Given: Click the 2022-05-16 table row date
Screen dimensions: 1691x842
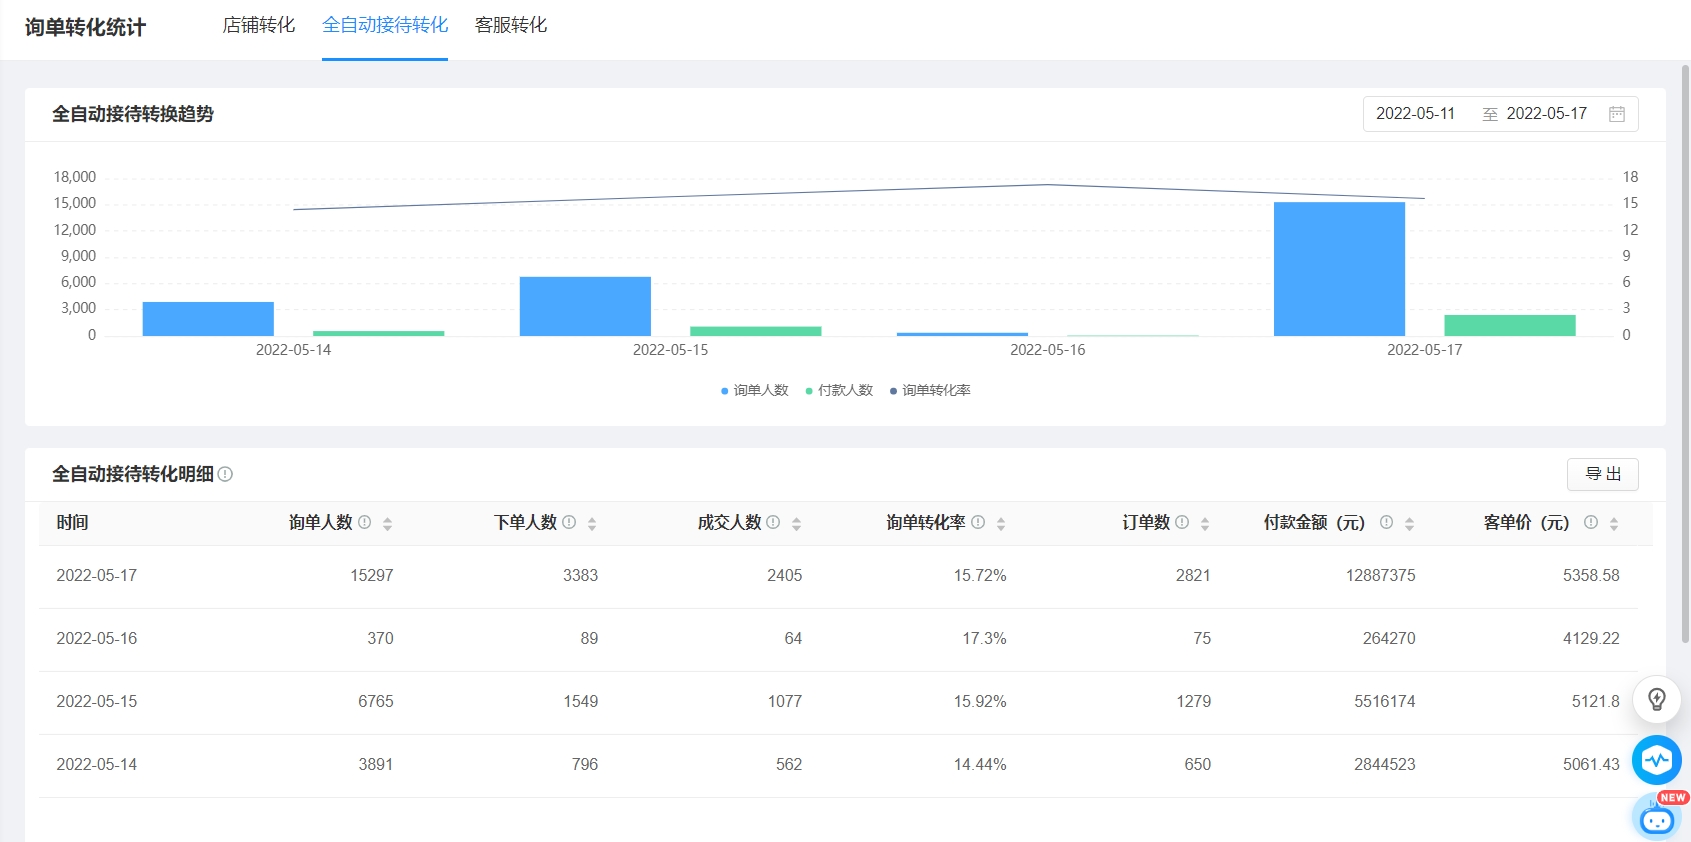Looking at the screenshot, I should [x=97, y=639].
